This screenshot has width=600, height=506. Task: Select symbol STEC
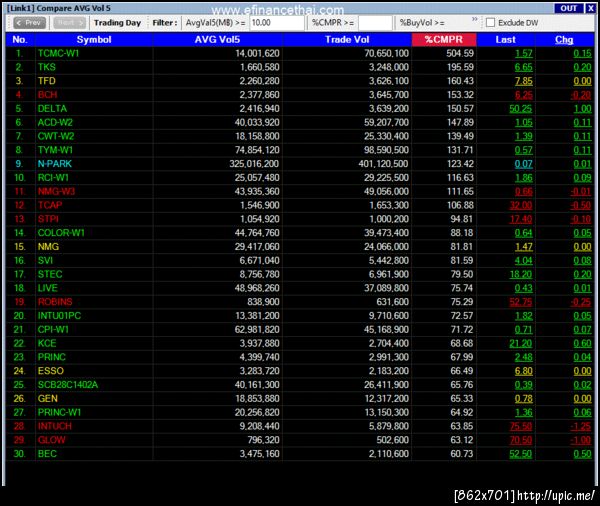50,274
